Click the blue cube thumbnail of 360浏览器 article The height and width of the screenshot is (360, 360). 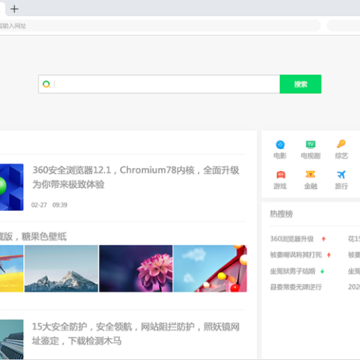tap(12, 187)
